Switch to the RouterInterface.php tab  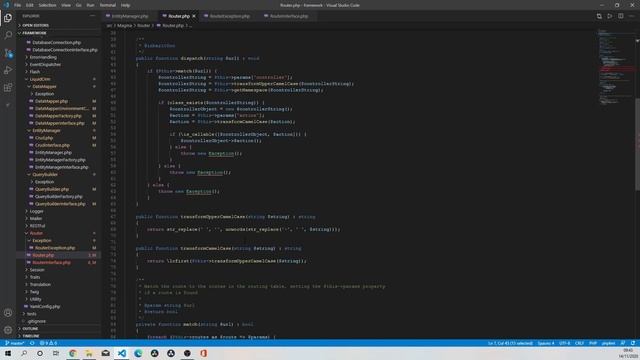pos(289,16)
